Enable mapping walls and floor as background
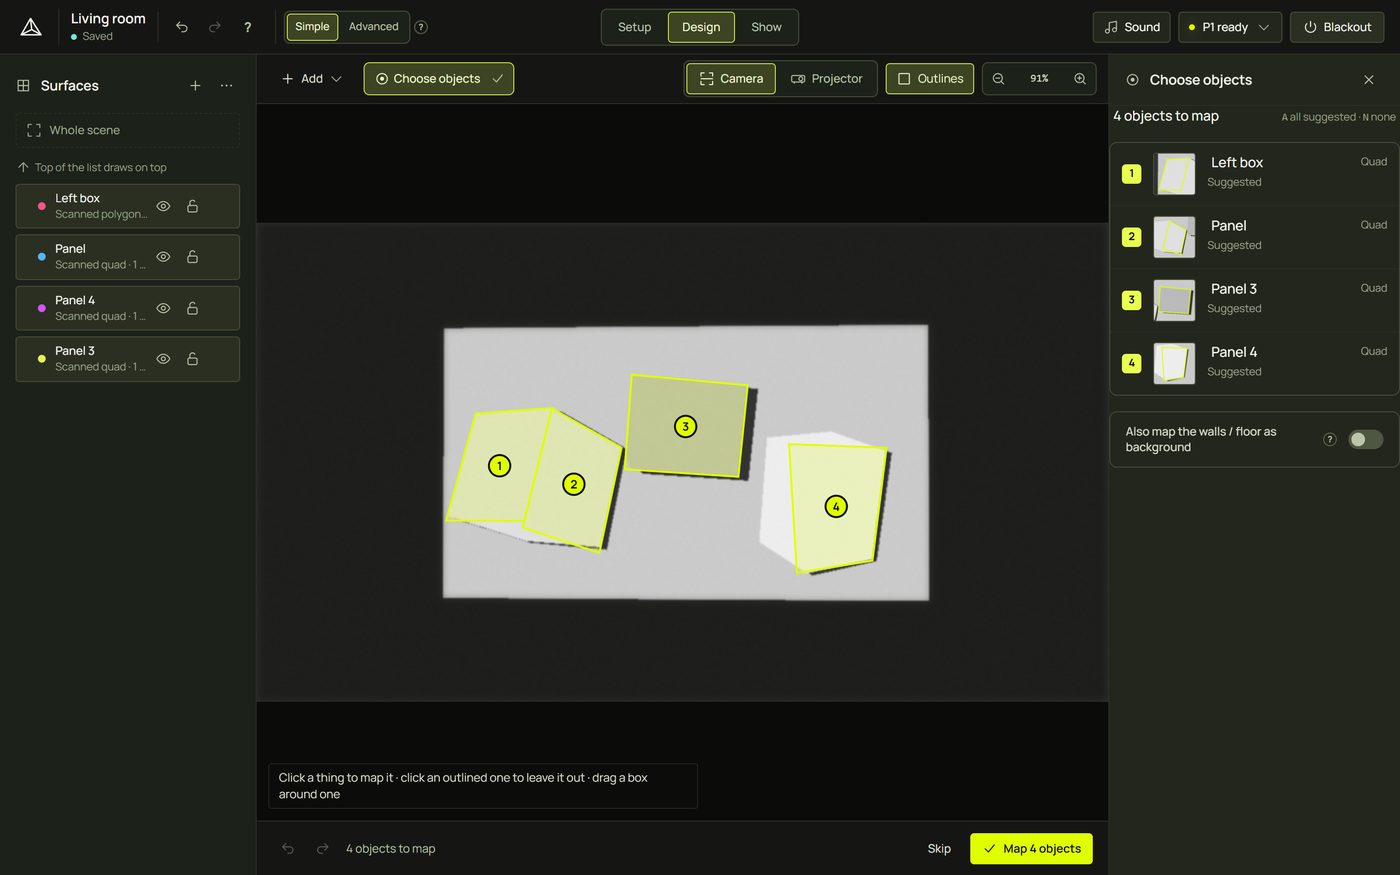Viewport: 1400px width, 875px height. pyautogui.click(x=1365, y=439)
